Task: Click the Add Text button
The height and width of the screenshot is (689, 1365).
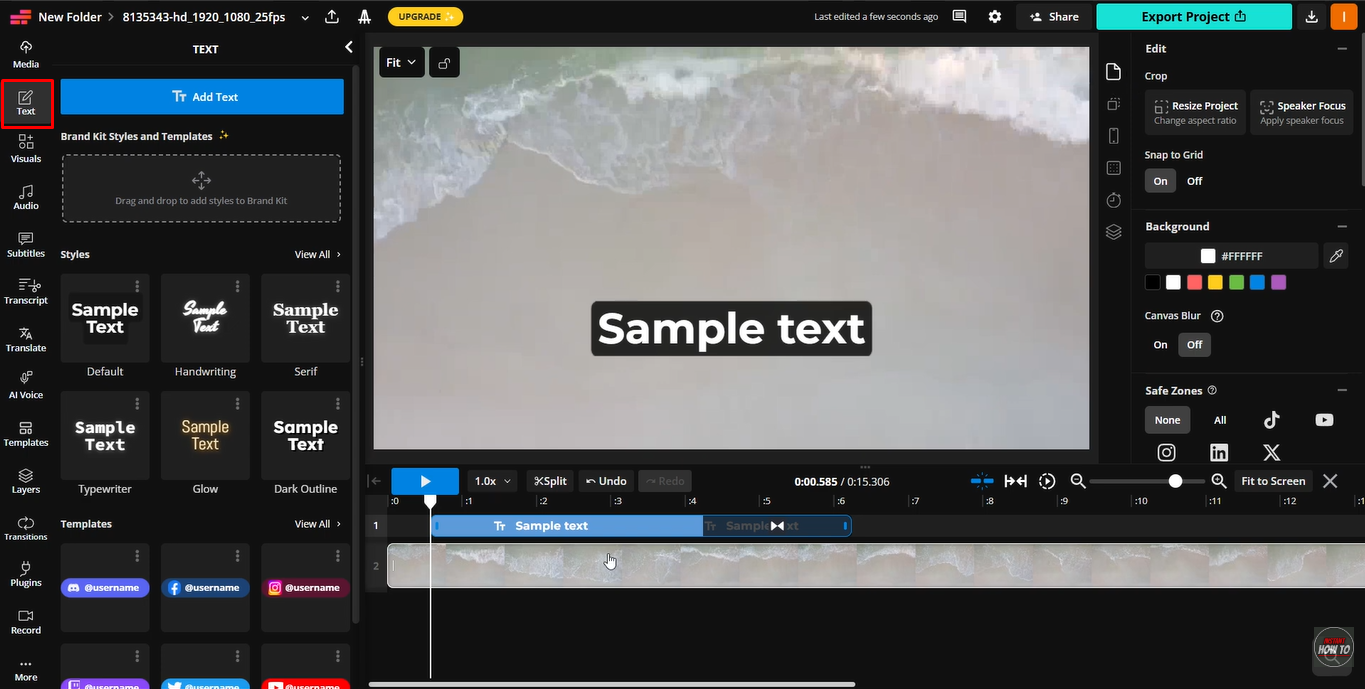Action: coord(203,96)
